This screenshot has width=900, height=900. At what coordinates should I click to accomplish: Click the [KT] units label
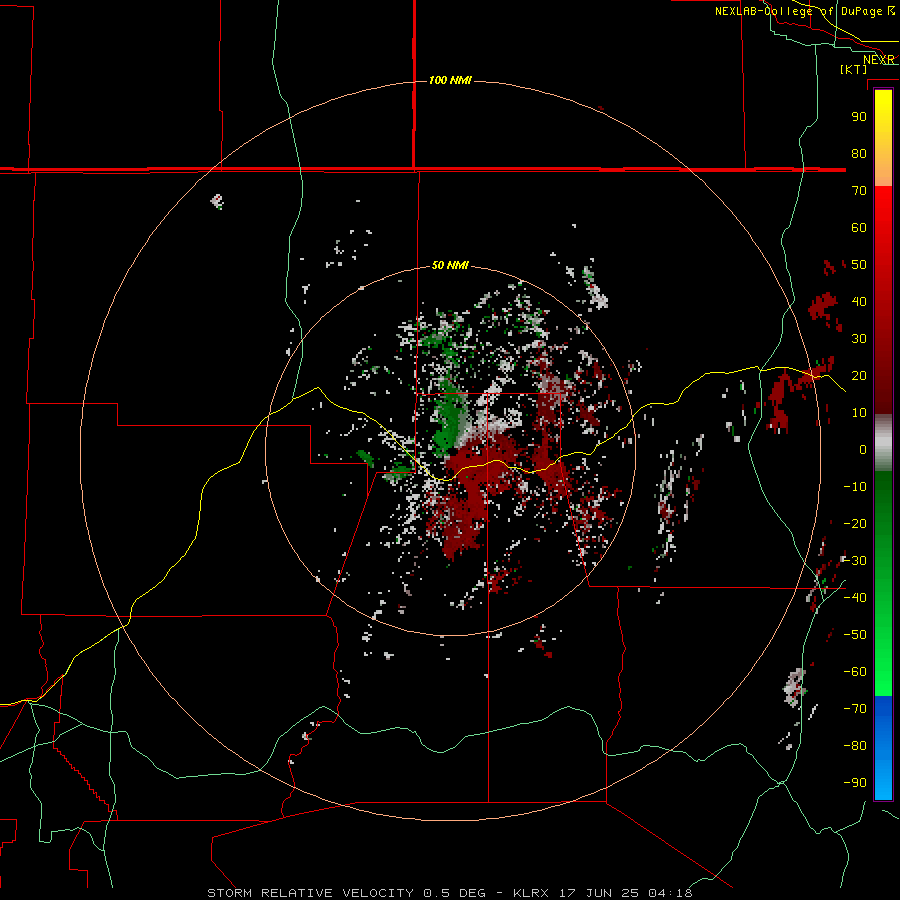point(853,69)
